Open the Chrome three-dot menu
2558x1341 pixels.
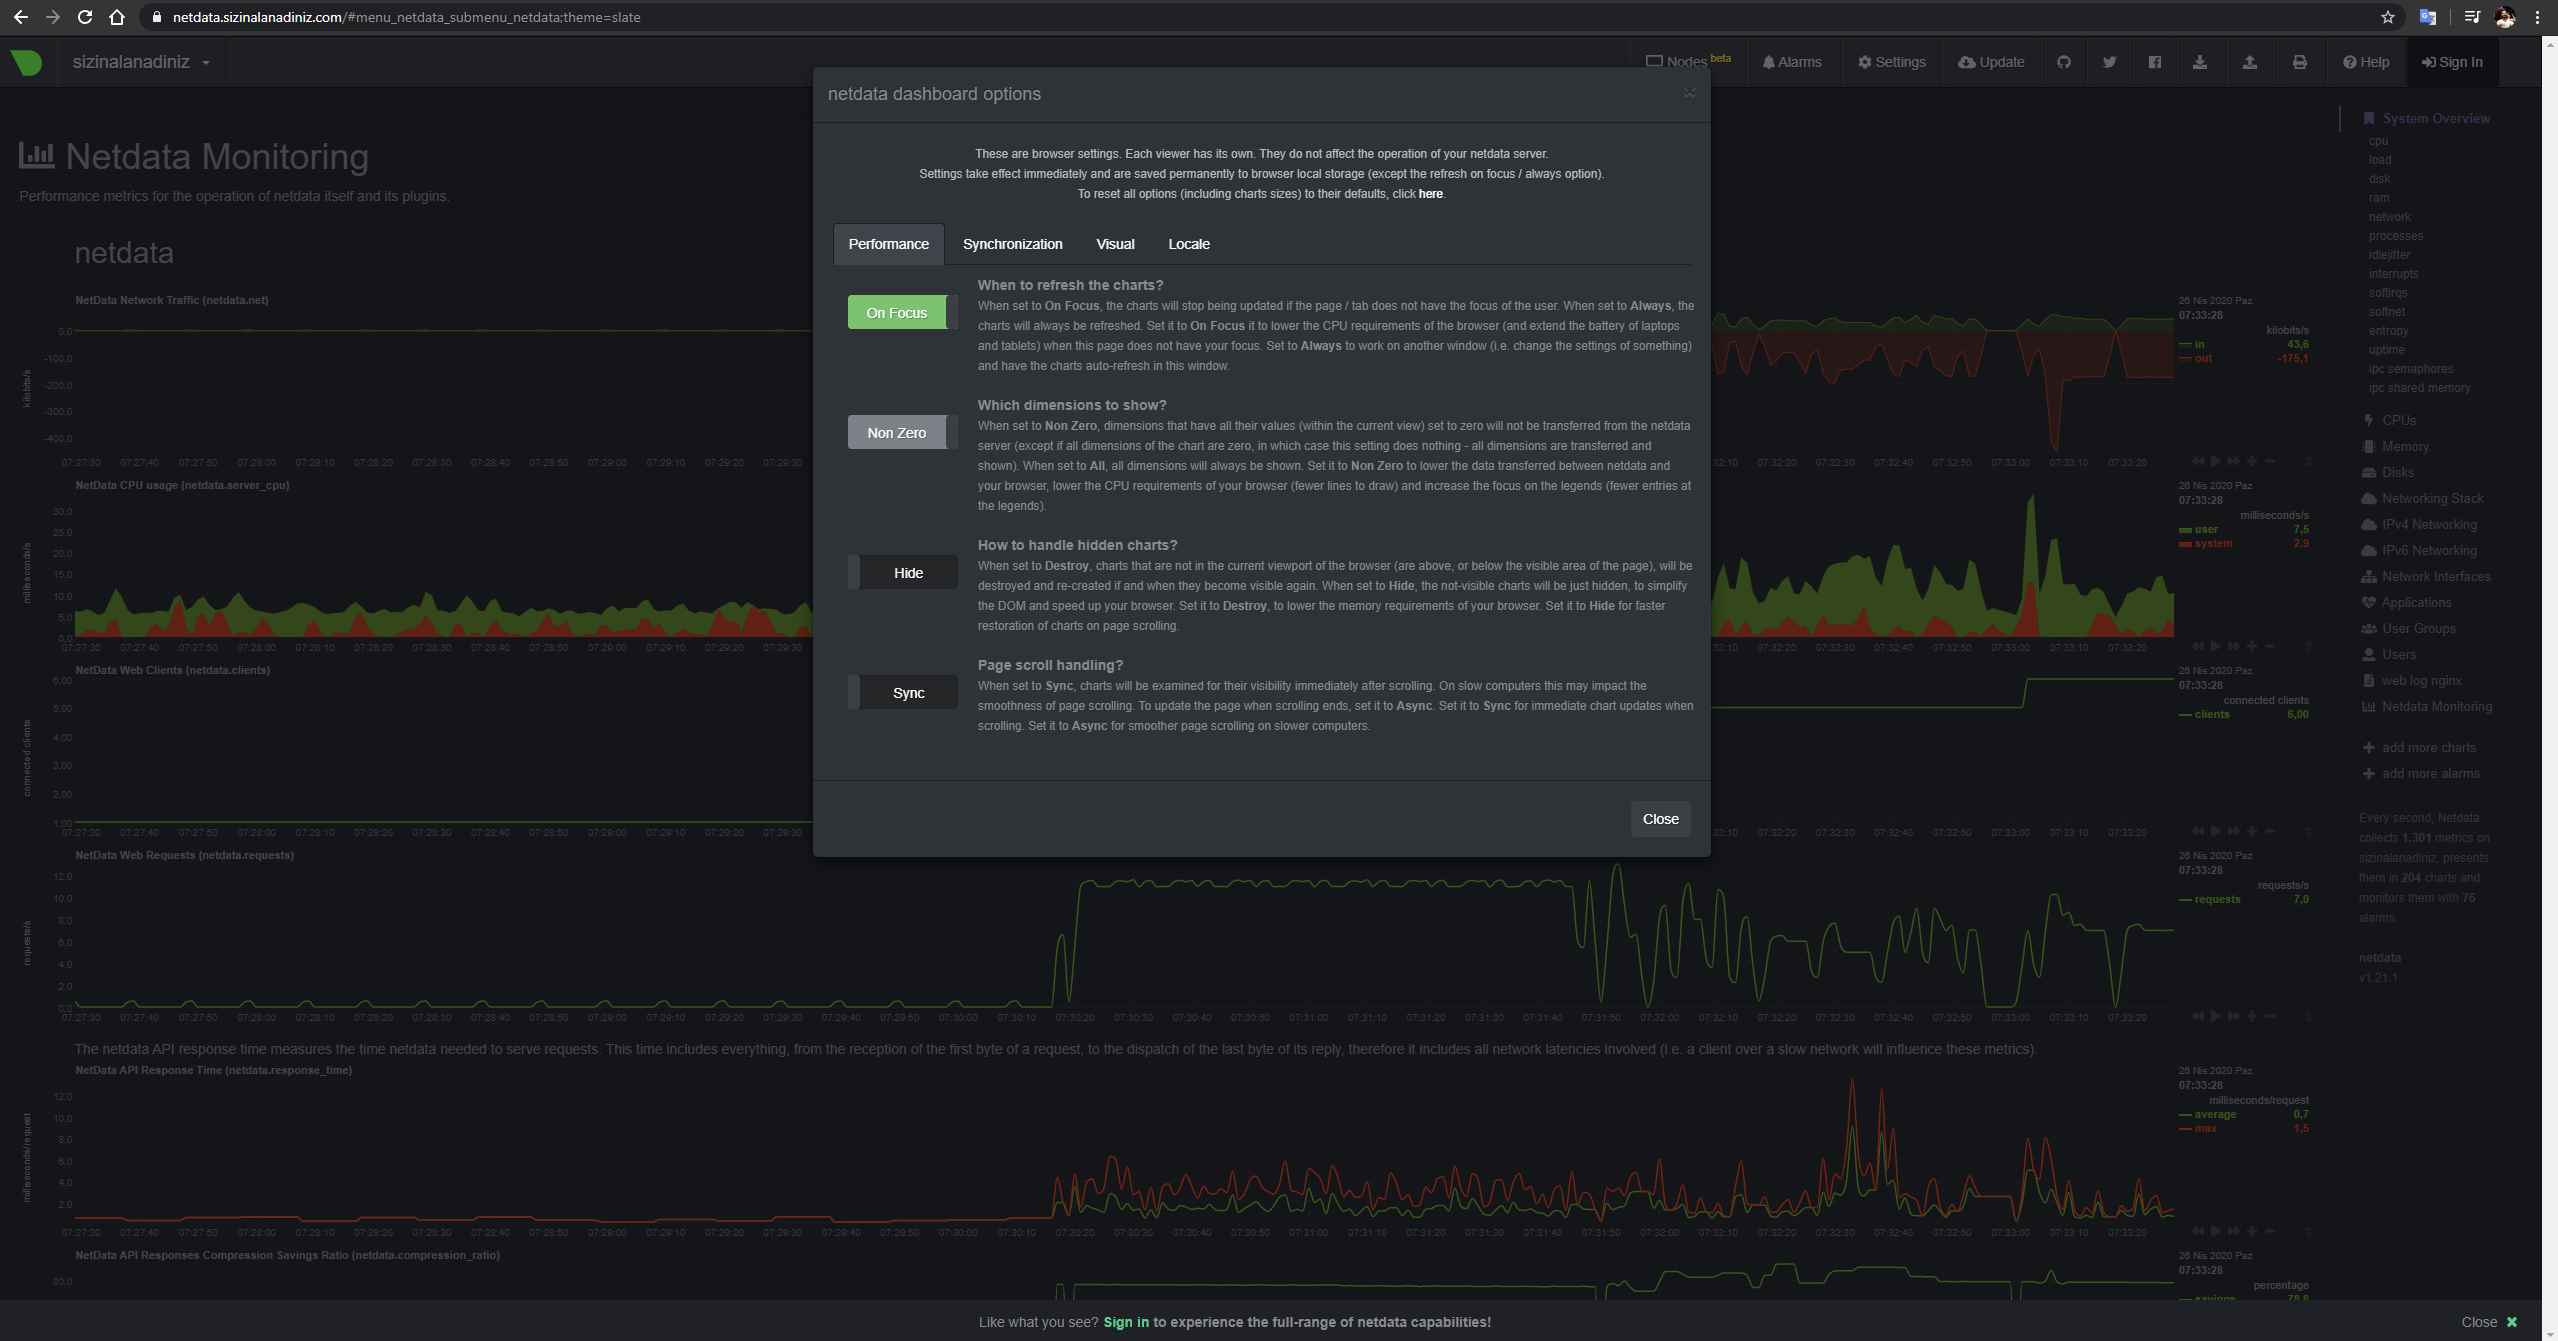pos(2537,17)
